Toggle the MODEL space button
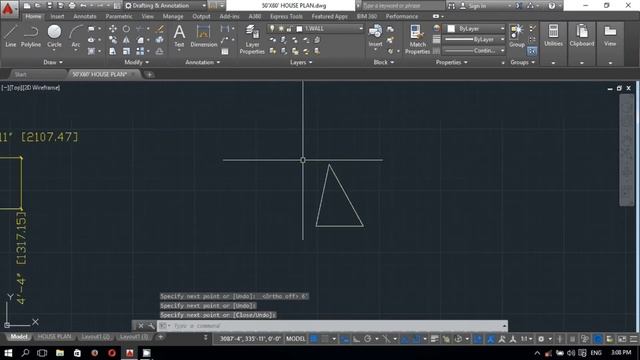The width and height of the screenshot is (640, 360). coord(296,339)
